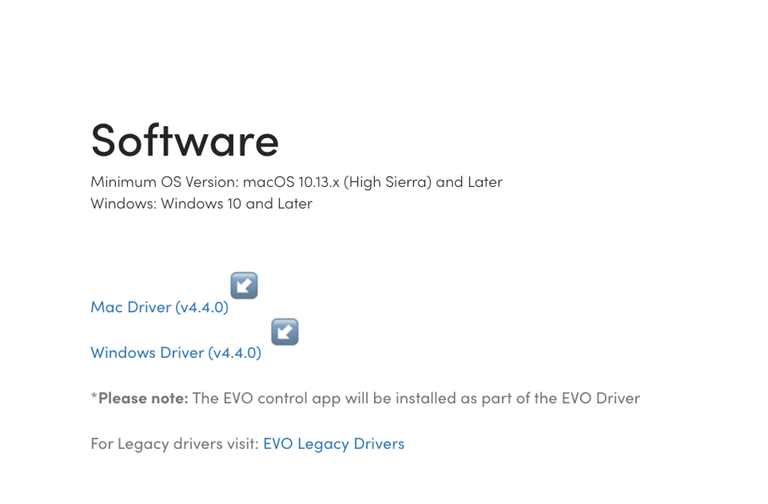Click the arrow icon beside Windows Driver
The height and width of the screenshot is (504, 768).
(x=285, y=331)
